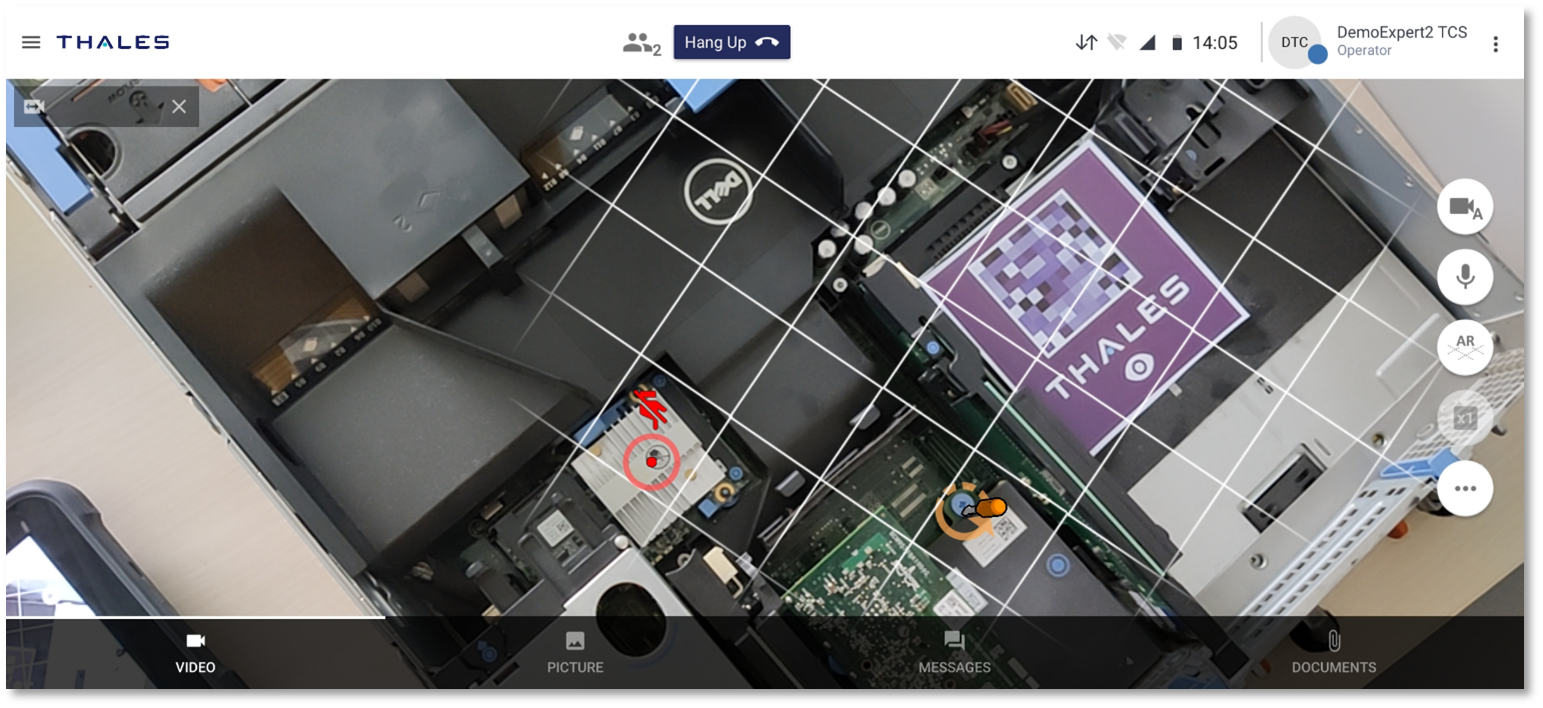Switch to the PICTURE tab

[x=575, y=653]
